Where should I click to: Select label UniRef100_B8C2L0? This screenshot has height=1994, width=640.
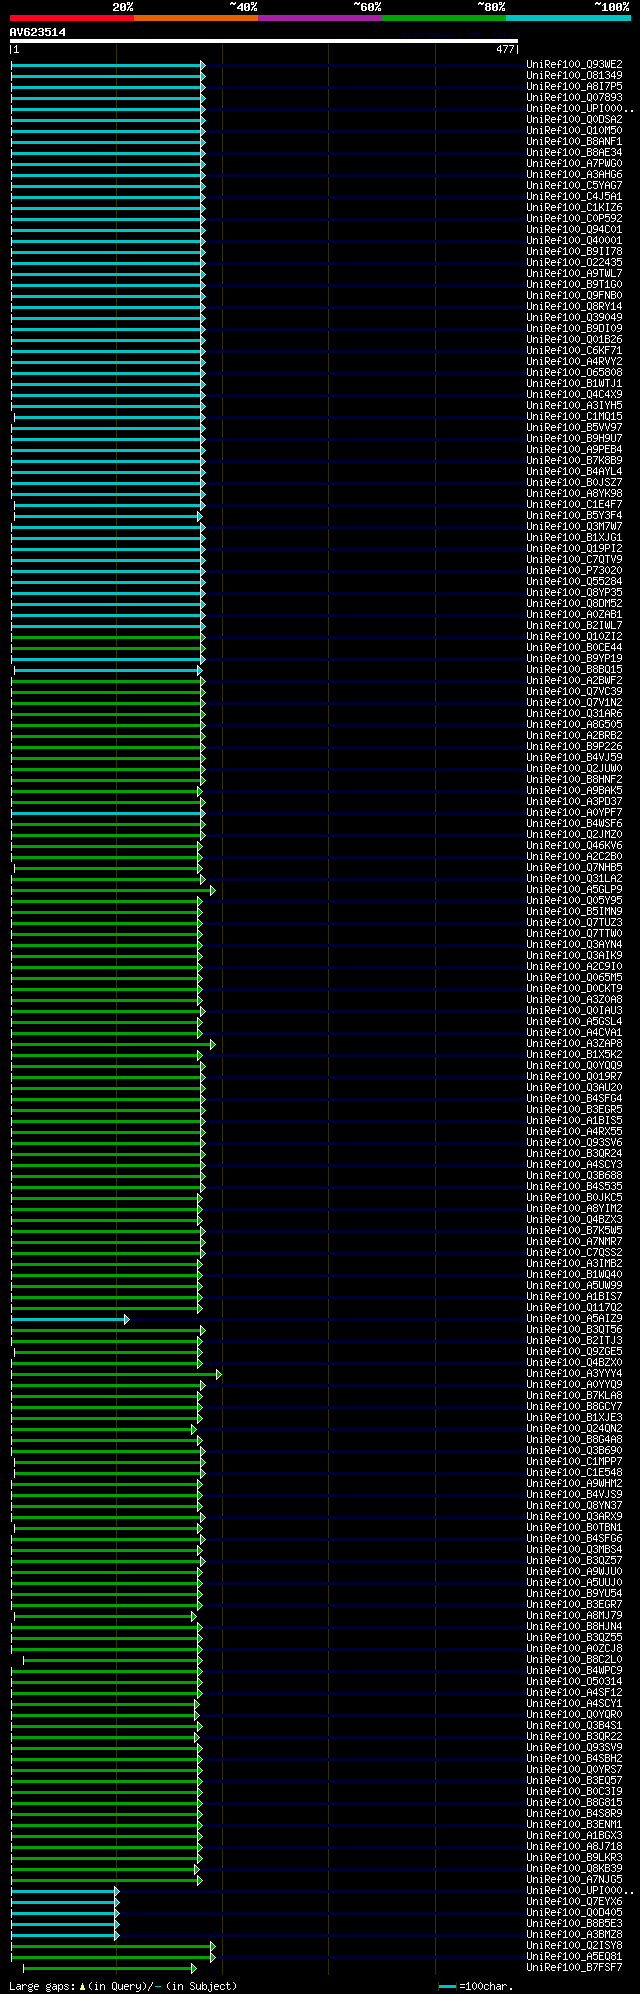(x=574, y=1659)
